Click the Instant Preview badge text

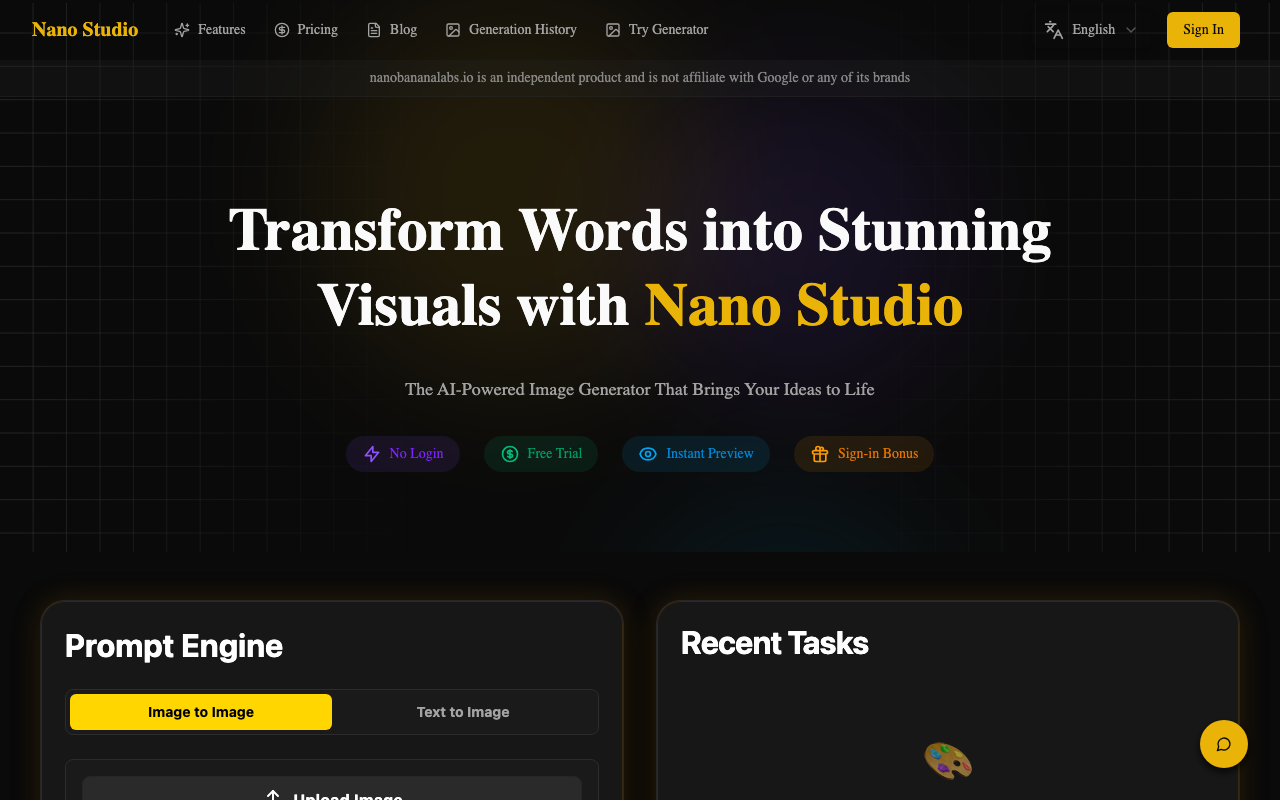tap(710, 454)
